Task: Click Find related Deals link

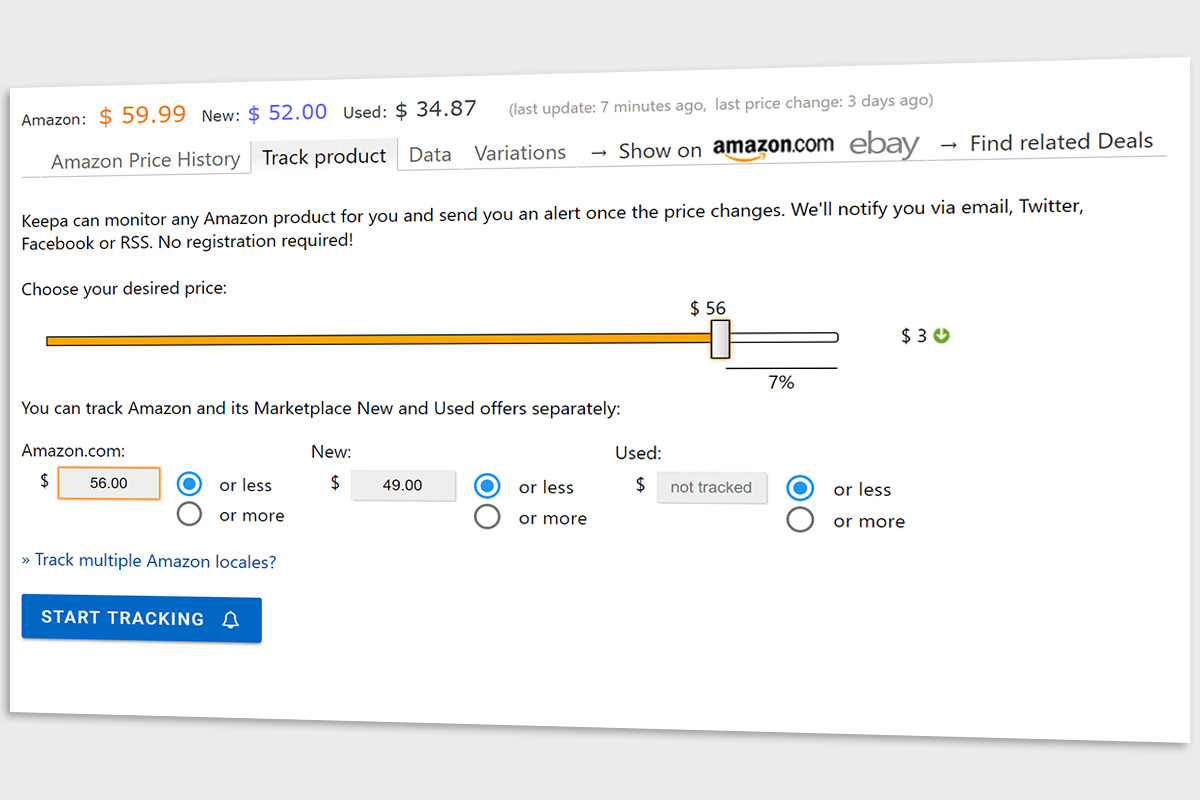Action: click(x=1061, y=142)
